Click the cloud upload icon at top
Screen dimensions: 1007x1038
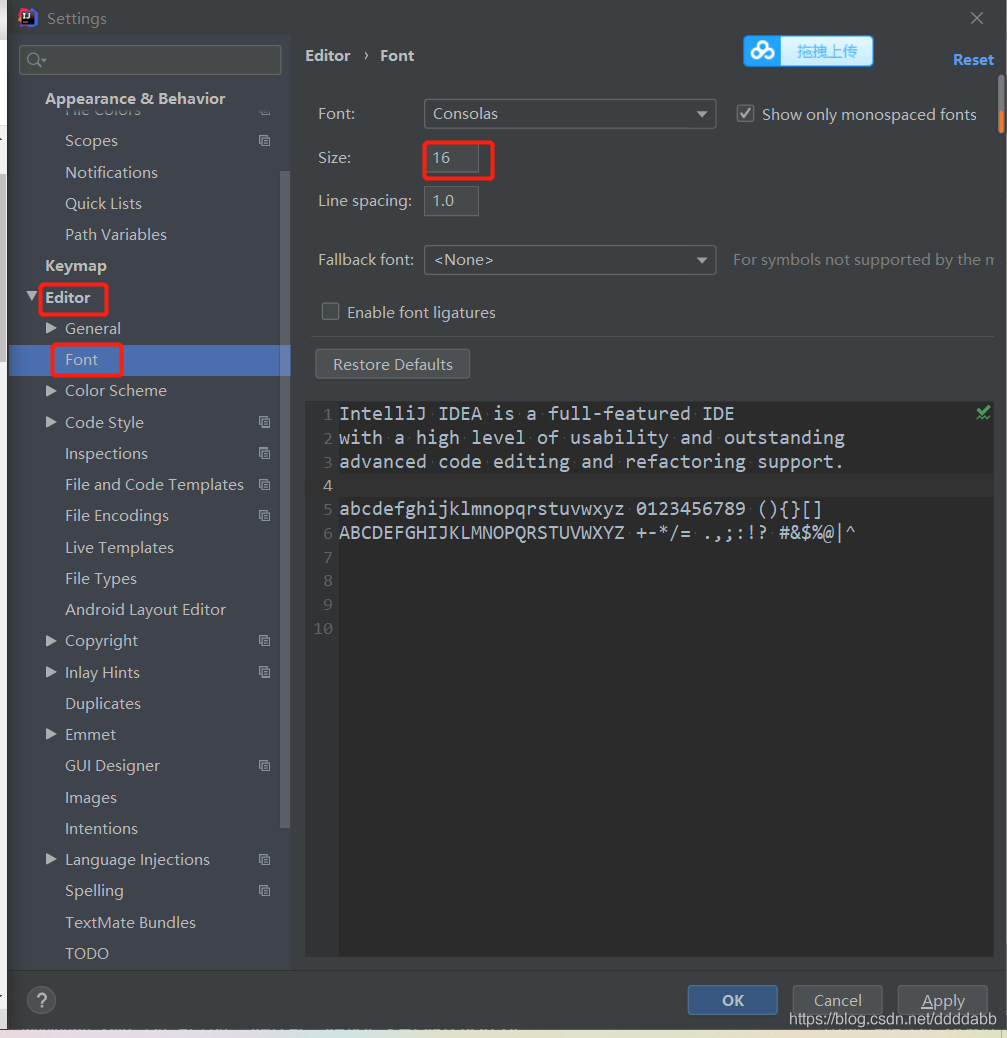(763, 51)
